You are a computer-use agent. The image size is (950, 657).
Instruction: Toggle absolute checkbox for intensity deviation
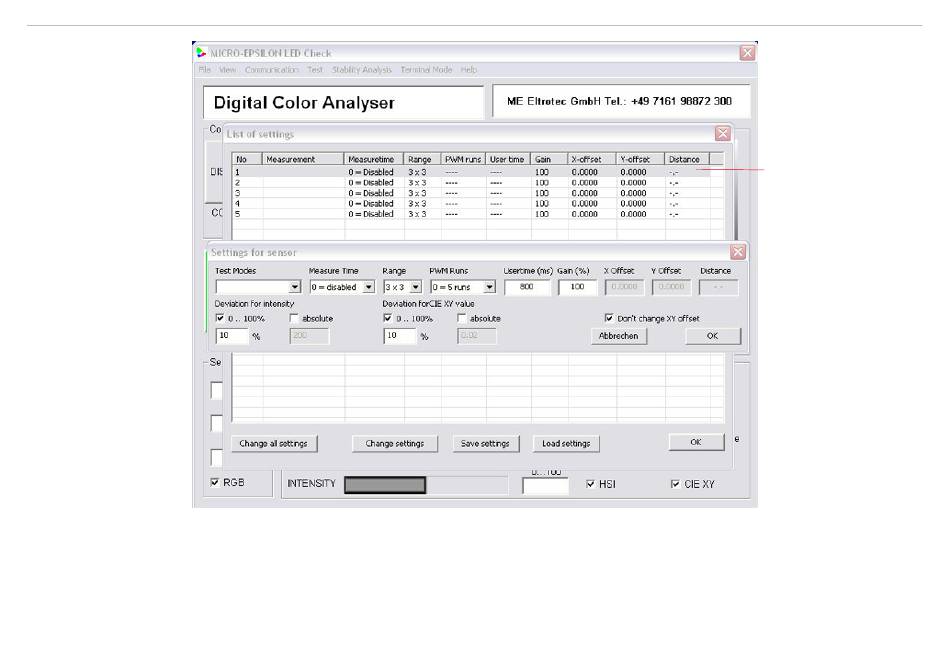coord(294,318)
